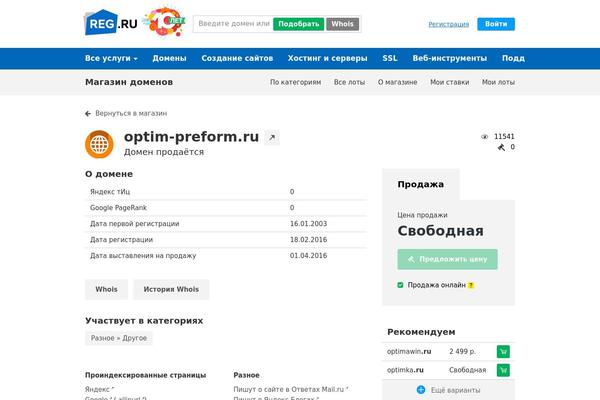This screenshot has height=400, width=600.
Task: Click the date 18.02.2016 value
Action: [308, 240]
